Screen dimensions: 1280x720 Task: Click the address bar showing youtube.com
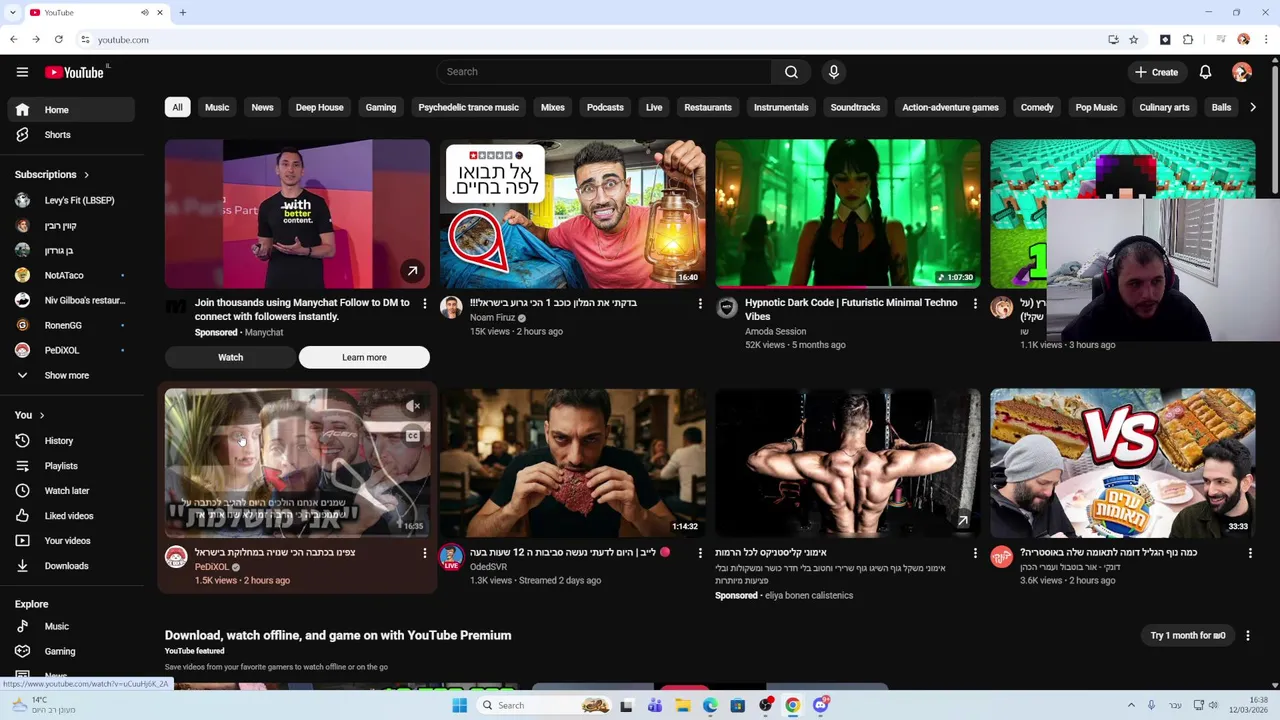tap(591, 40)
